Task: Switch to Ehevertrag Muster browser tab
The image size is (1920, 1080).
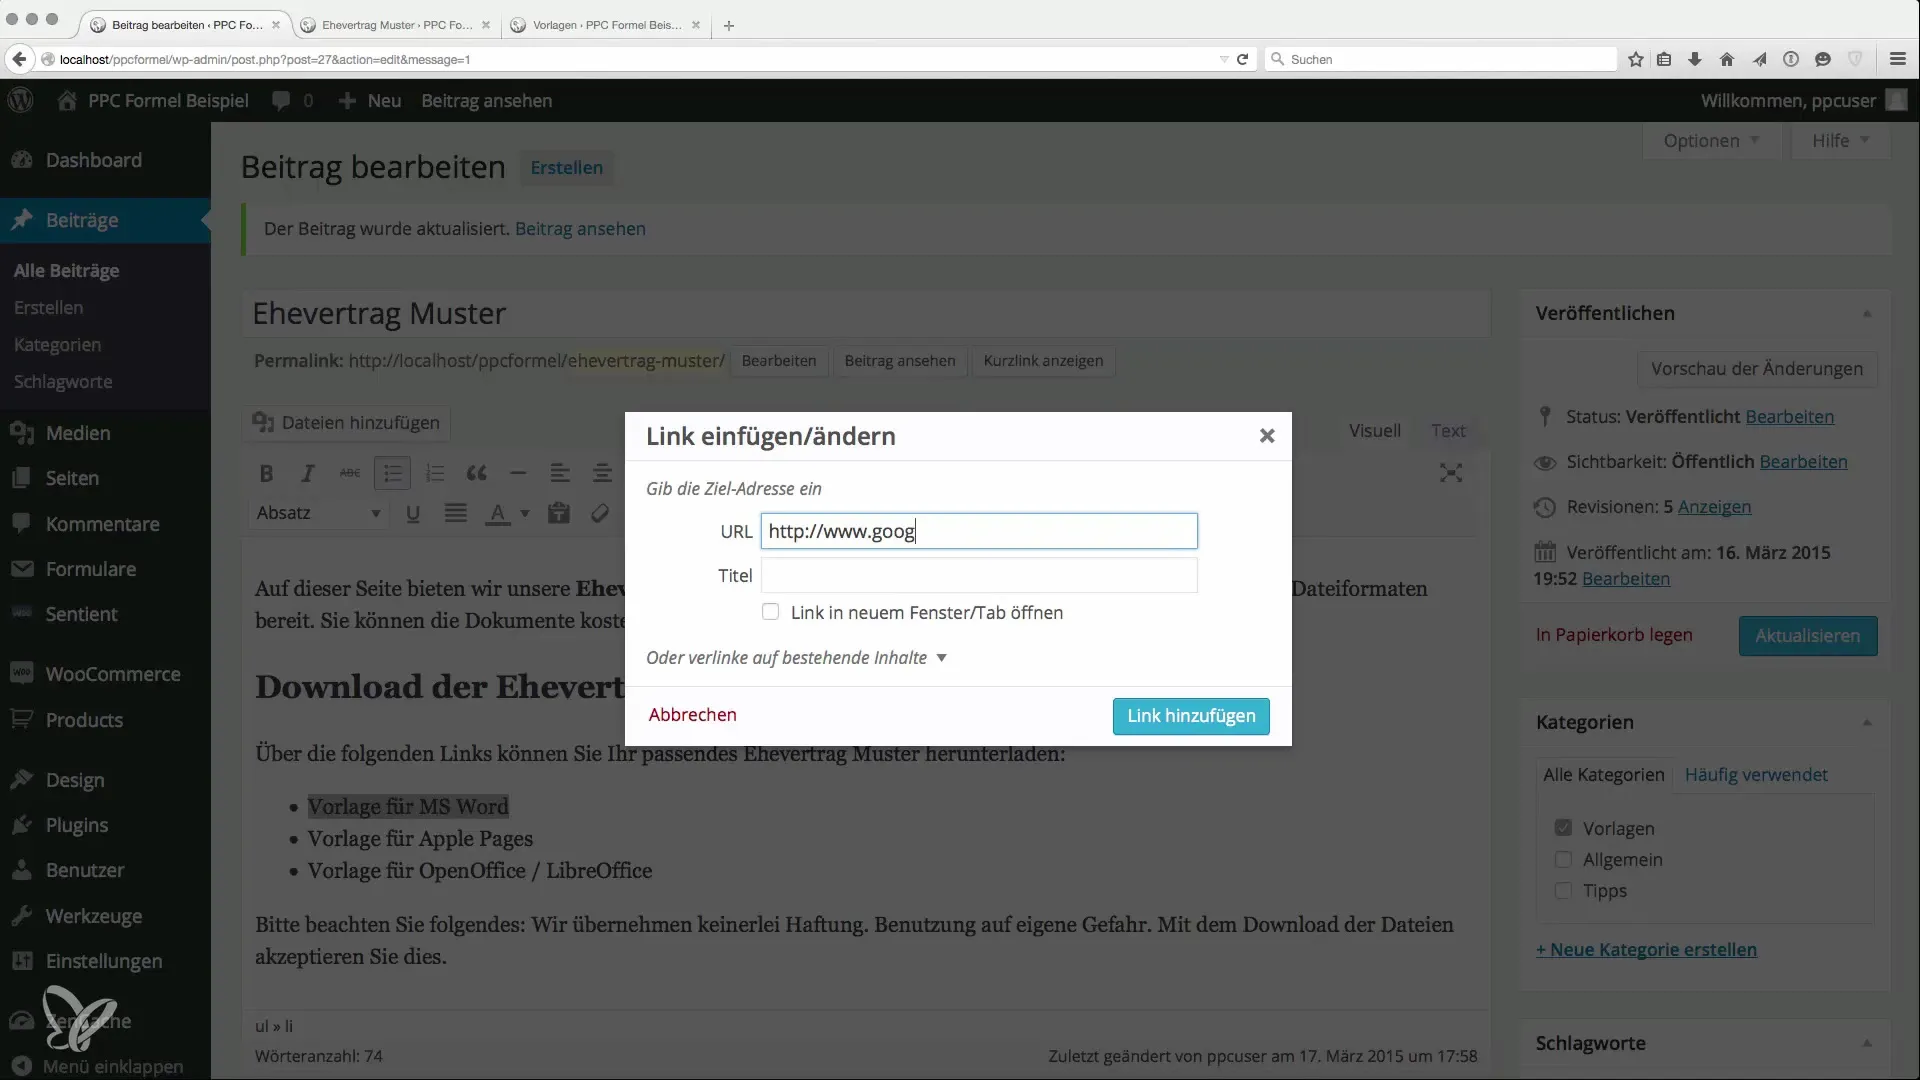Action: [x=397, y=25]
